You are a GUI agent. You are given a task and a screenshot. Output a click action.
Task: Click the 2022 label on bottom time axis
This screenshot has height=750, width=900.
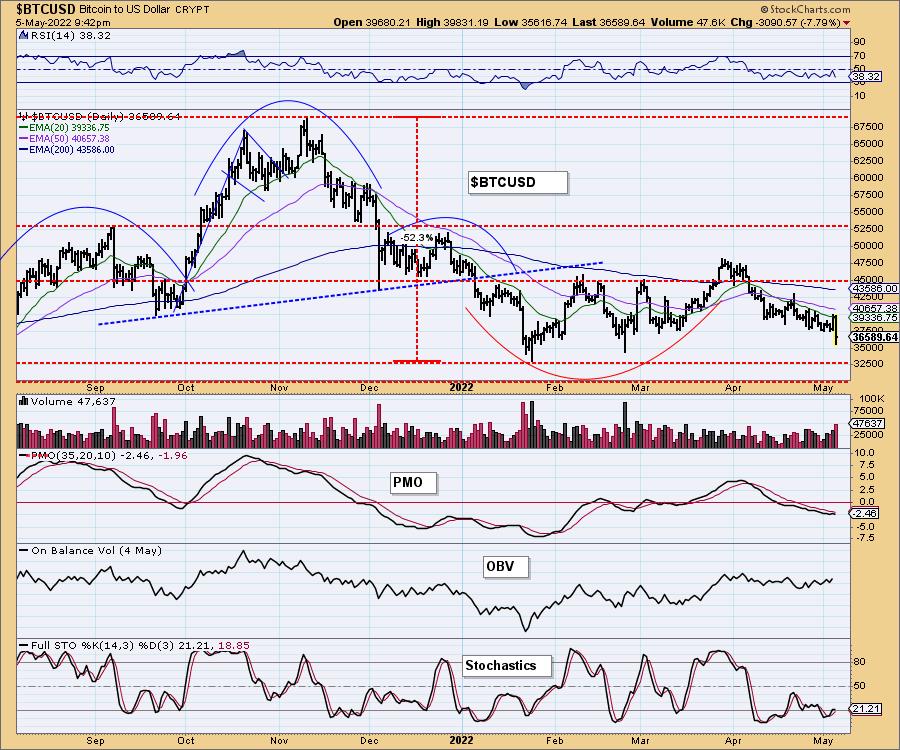coord(461,740)
